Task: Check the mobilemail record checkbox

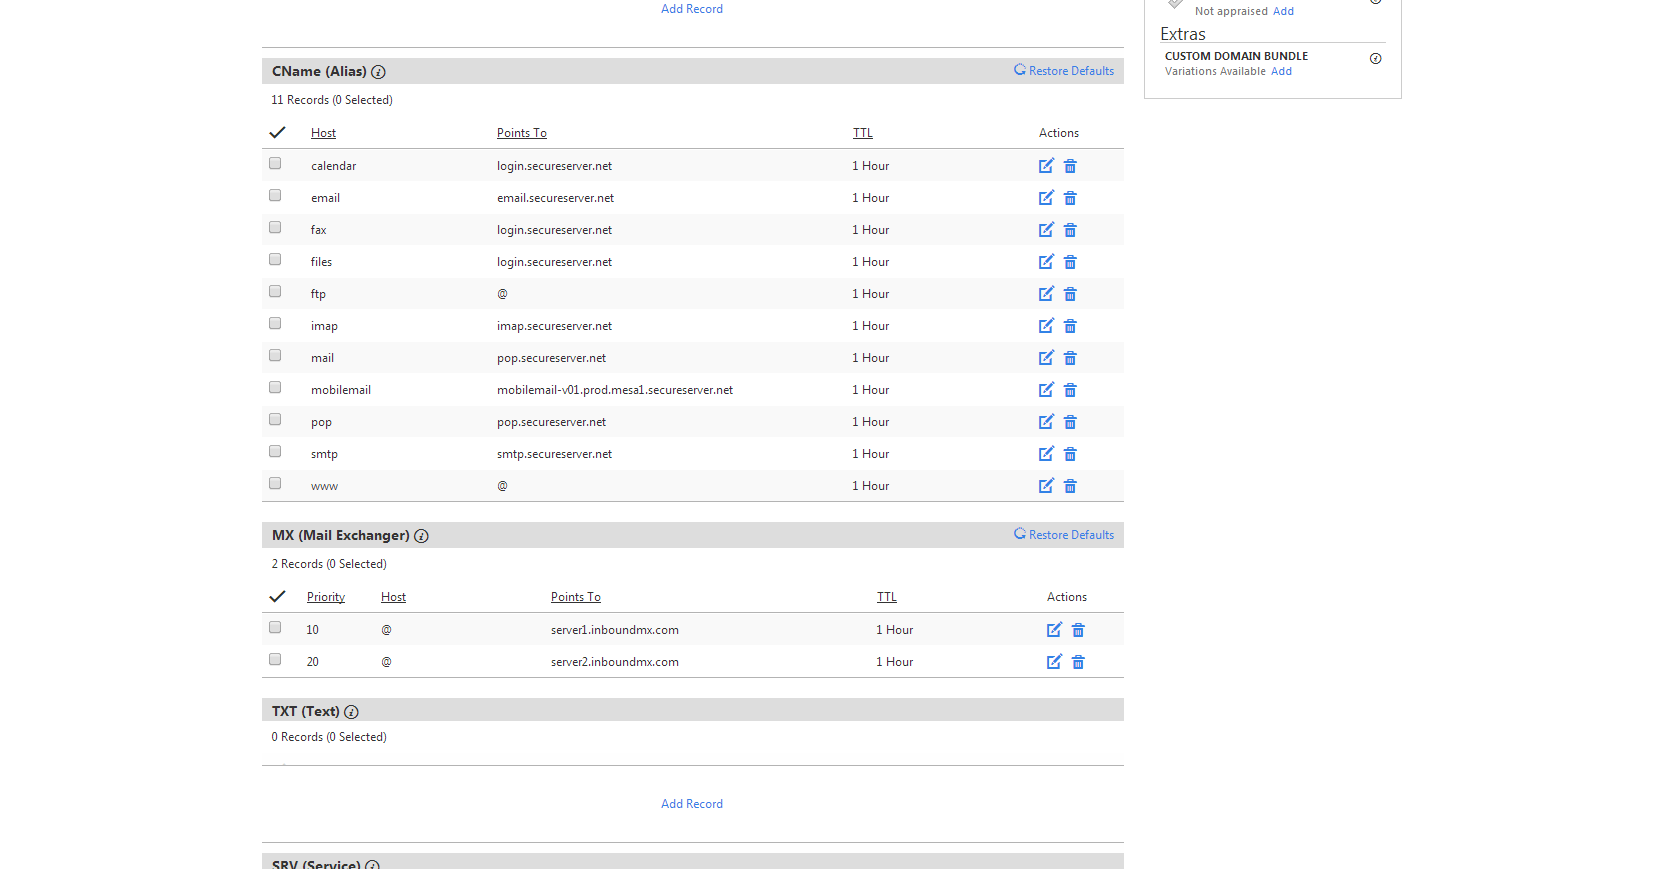Action: tap(275, 387)
